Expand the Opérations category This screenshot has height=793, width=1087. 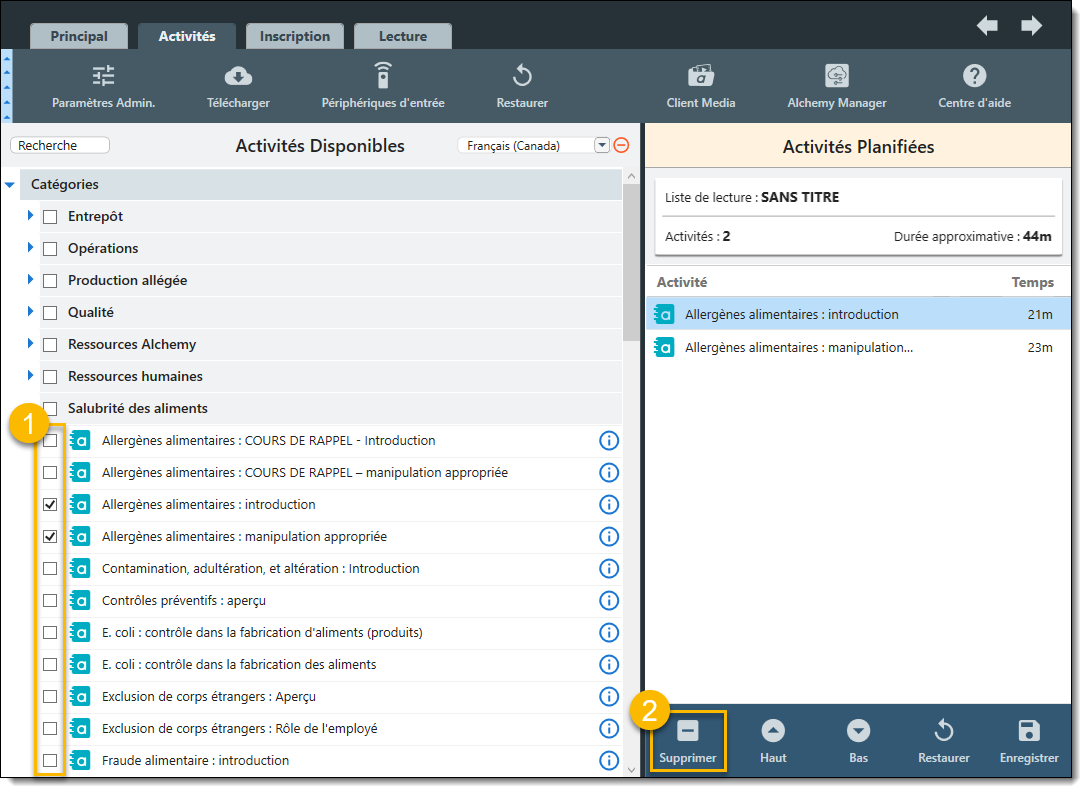coord(31,248)
